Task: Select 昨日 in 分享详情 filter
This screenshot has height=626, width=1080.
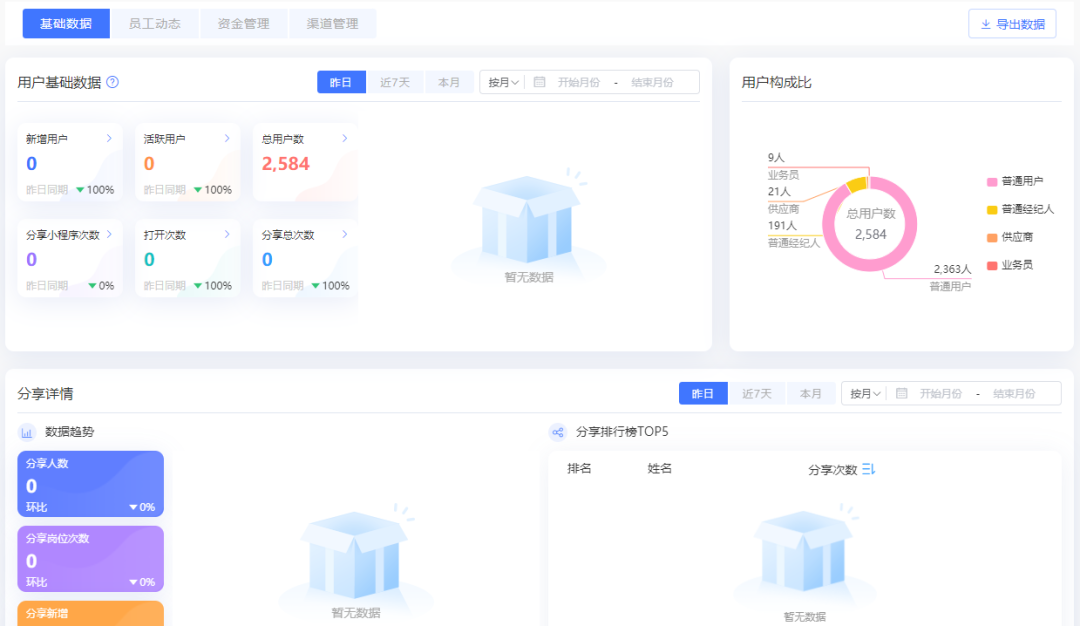Action: coord(703,393)
